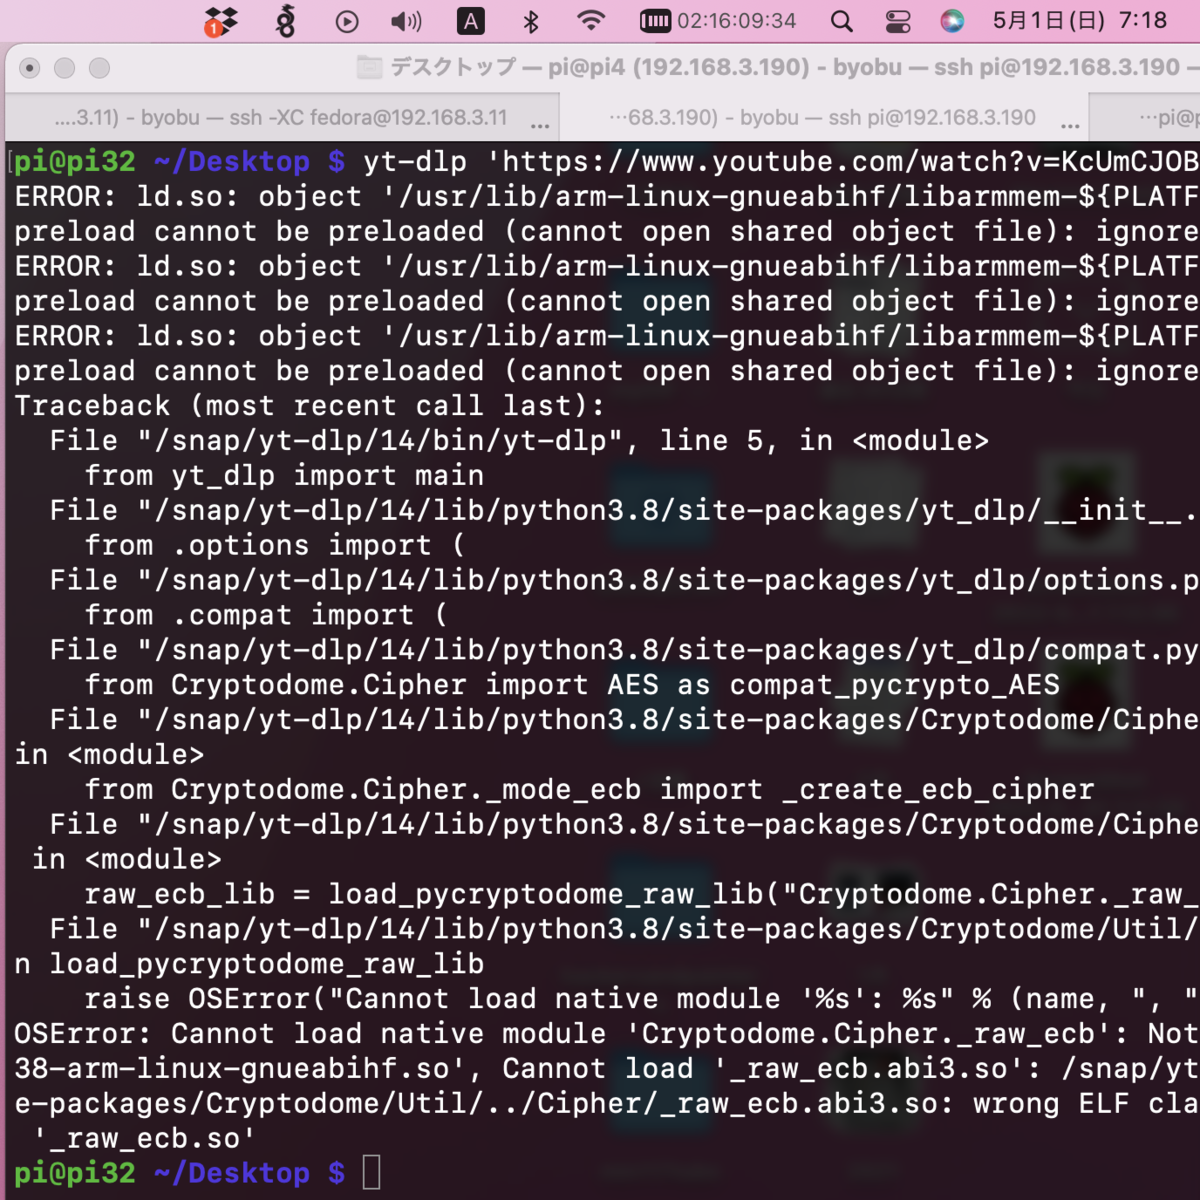
Task: Open the Wi-Fi status menu
Action: point(592,20)
